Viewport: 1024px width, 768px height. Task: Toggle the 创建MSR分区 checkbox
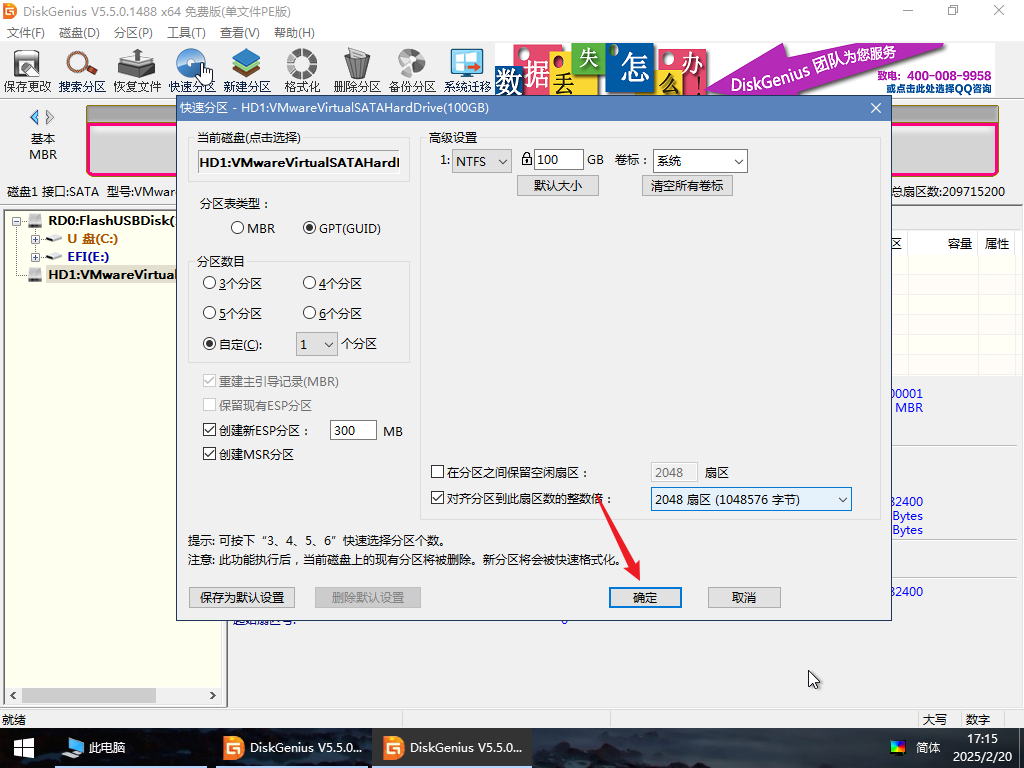(209, 454)
